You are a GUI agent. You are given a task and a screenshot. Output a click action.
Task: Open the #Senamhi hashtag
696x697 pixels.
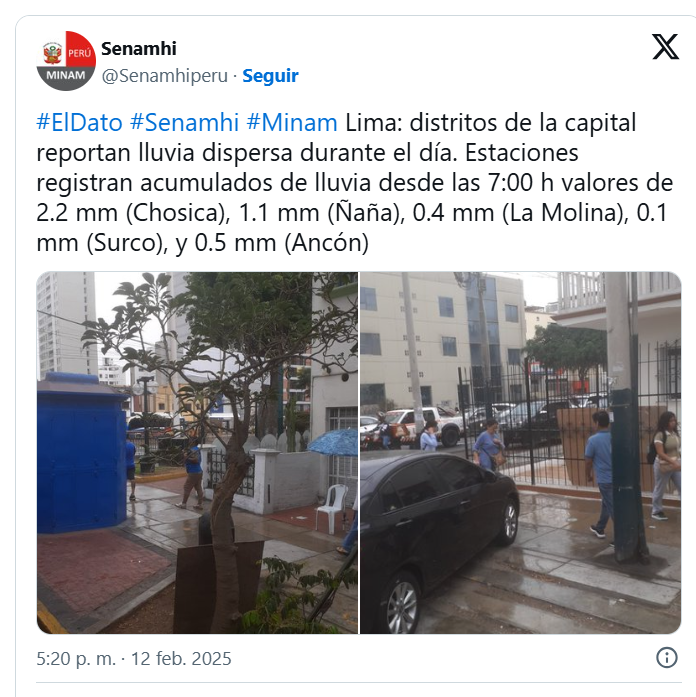point(184,122)
